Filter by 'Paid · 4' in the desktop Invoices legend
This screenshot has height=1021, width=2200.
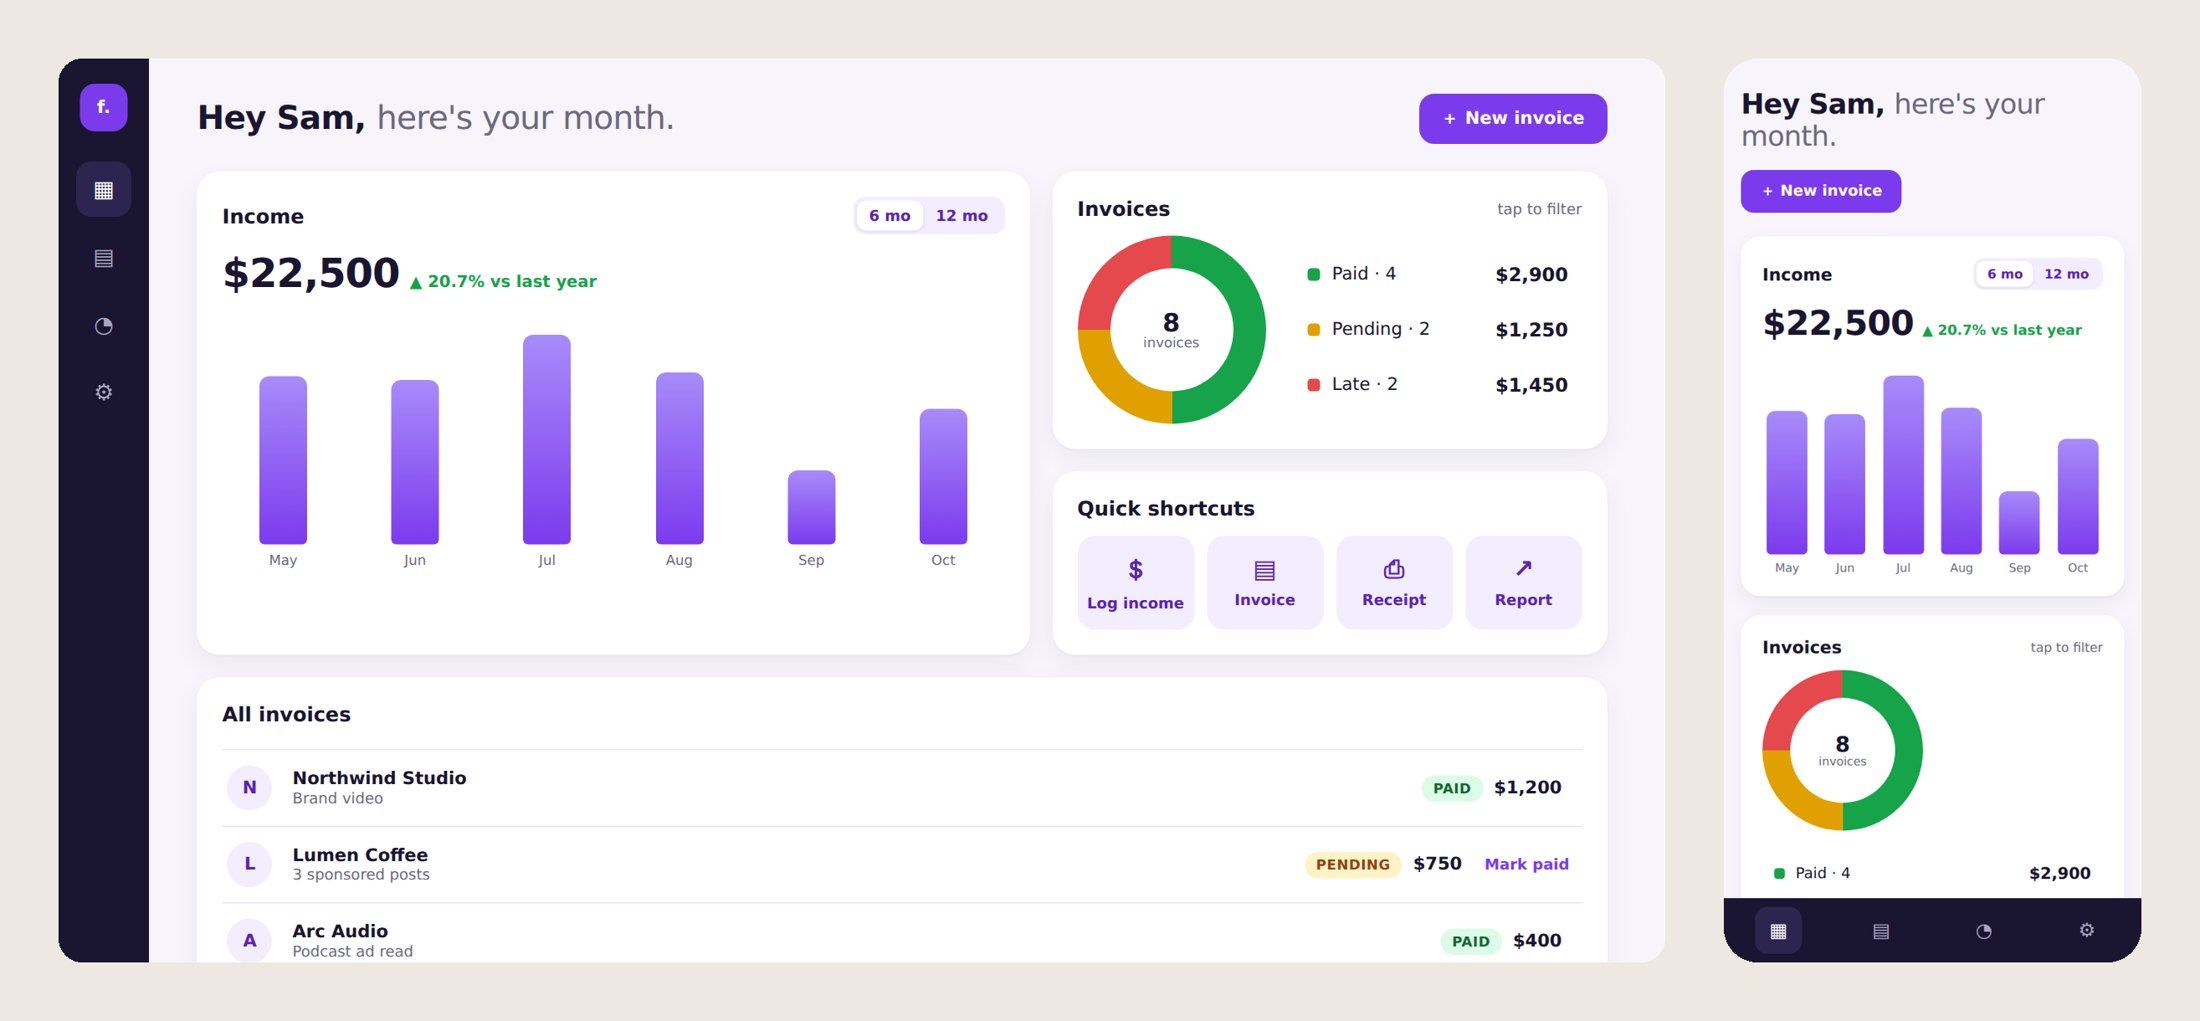point(1439,274)
